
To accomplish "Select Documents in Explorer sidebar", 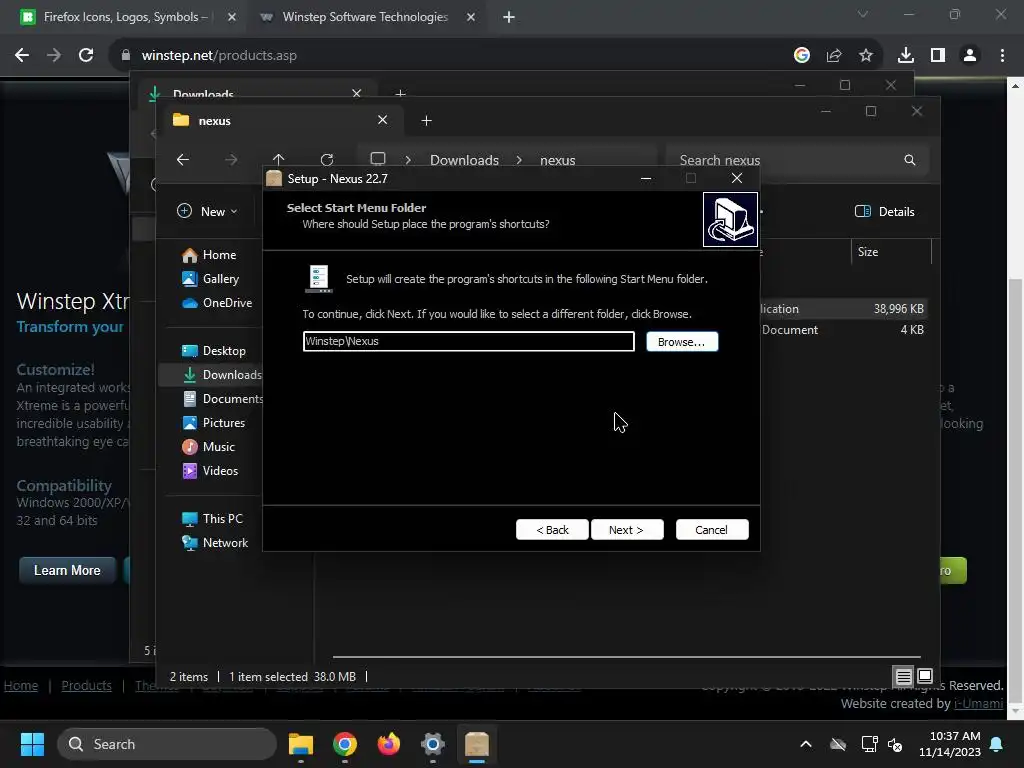I will 222,399.
